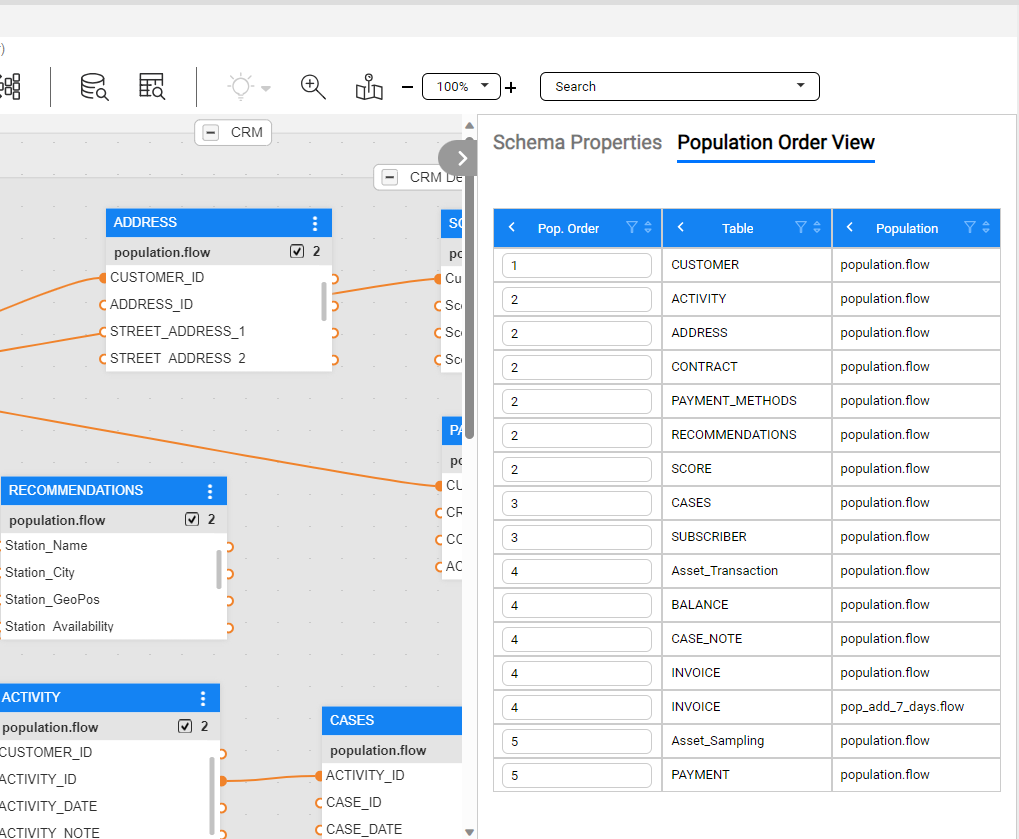1019x839 pixels.
Task: Open the Search dropdown box
Action: pos(679,87)
